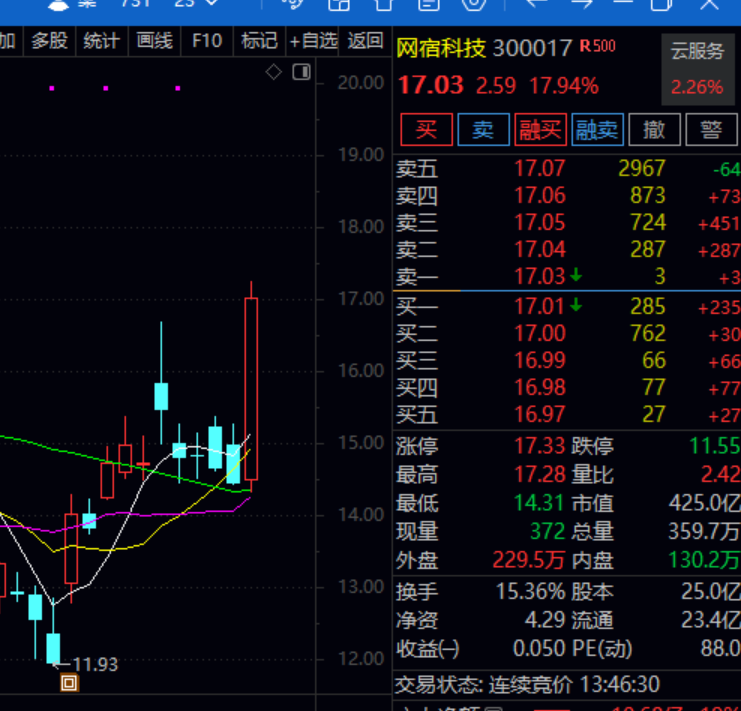Click the 涨停 limit-up price 17.33
741x711 pixels.
click(x=540, y=446)
